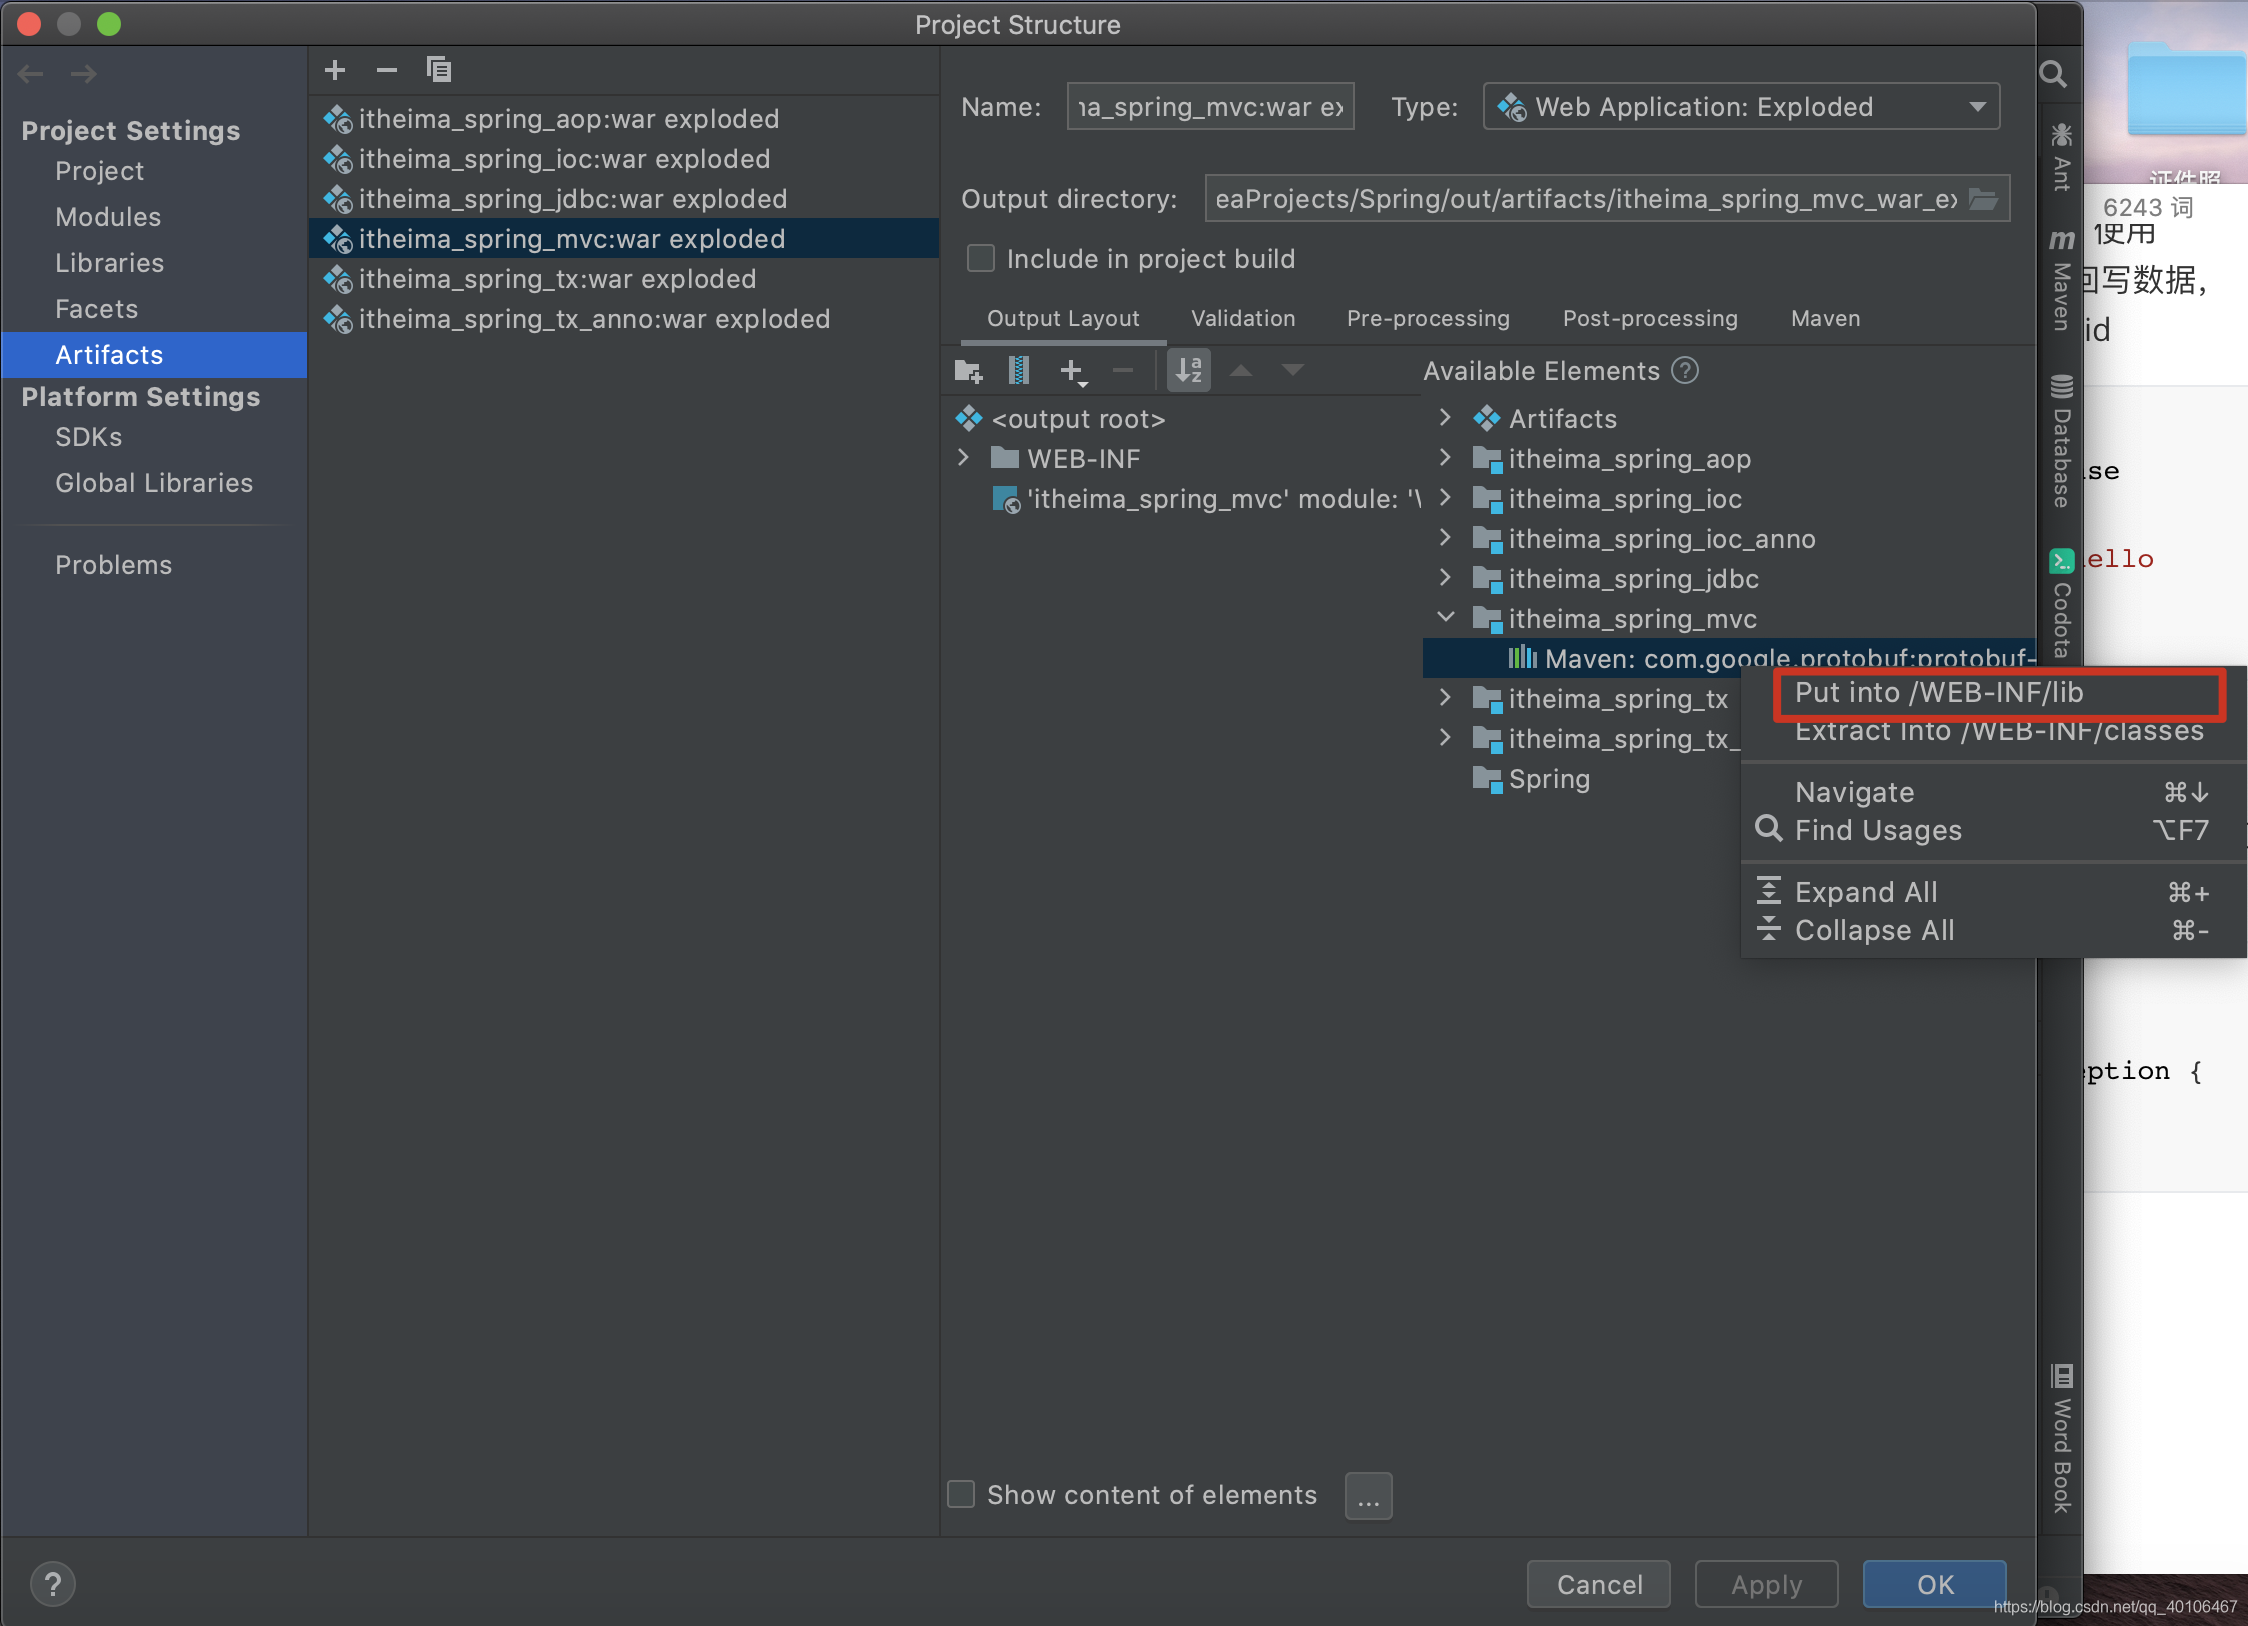Screen dimensions: 2248x1626
Task: Click the move element up icon
Action: (x=1241, y=372)
